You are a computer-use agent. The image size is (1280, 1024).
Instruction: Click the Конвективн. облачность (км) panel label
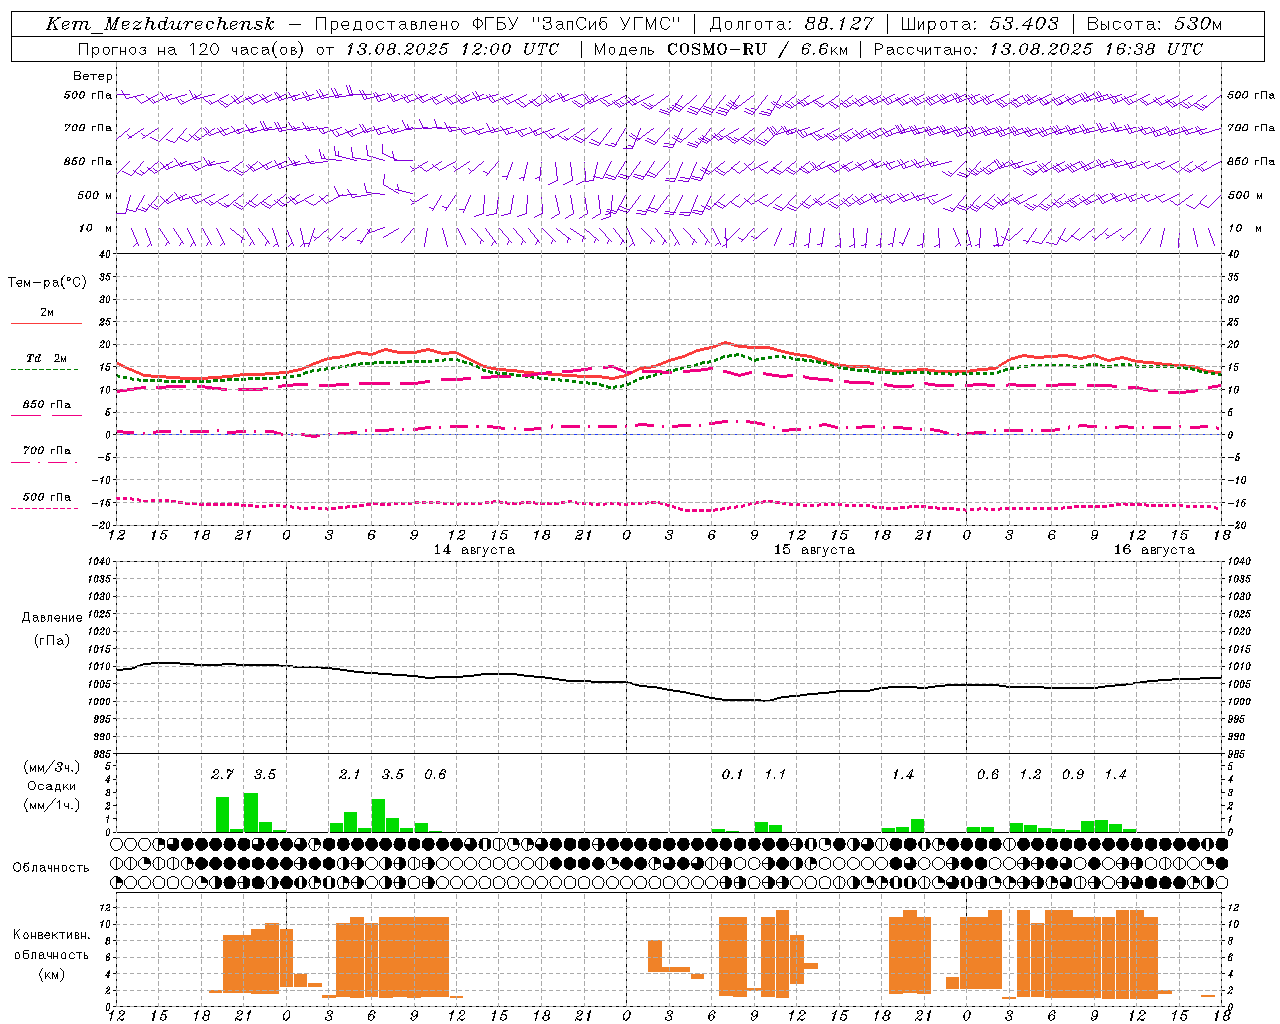51,954
